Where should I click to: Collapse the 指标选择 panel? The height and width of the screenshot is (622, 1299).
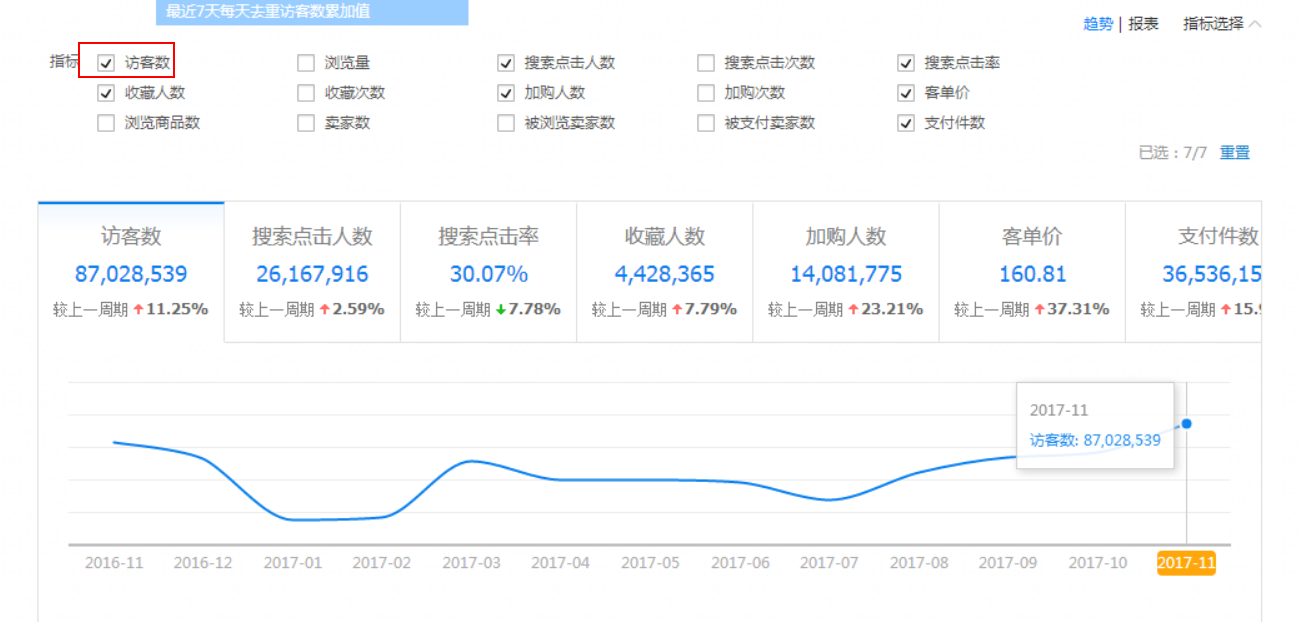tap(1221, 24)
